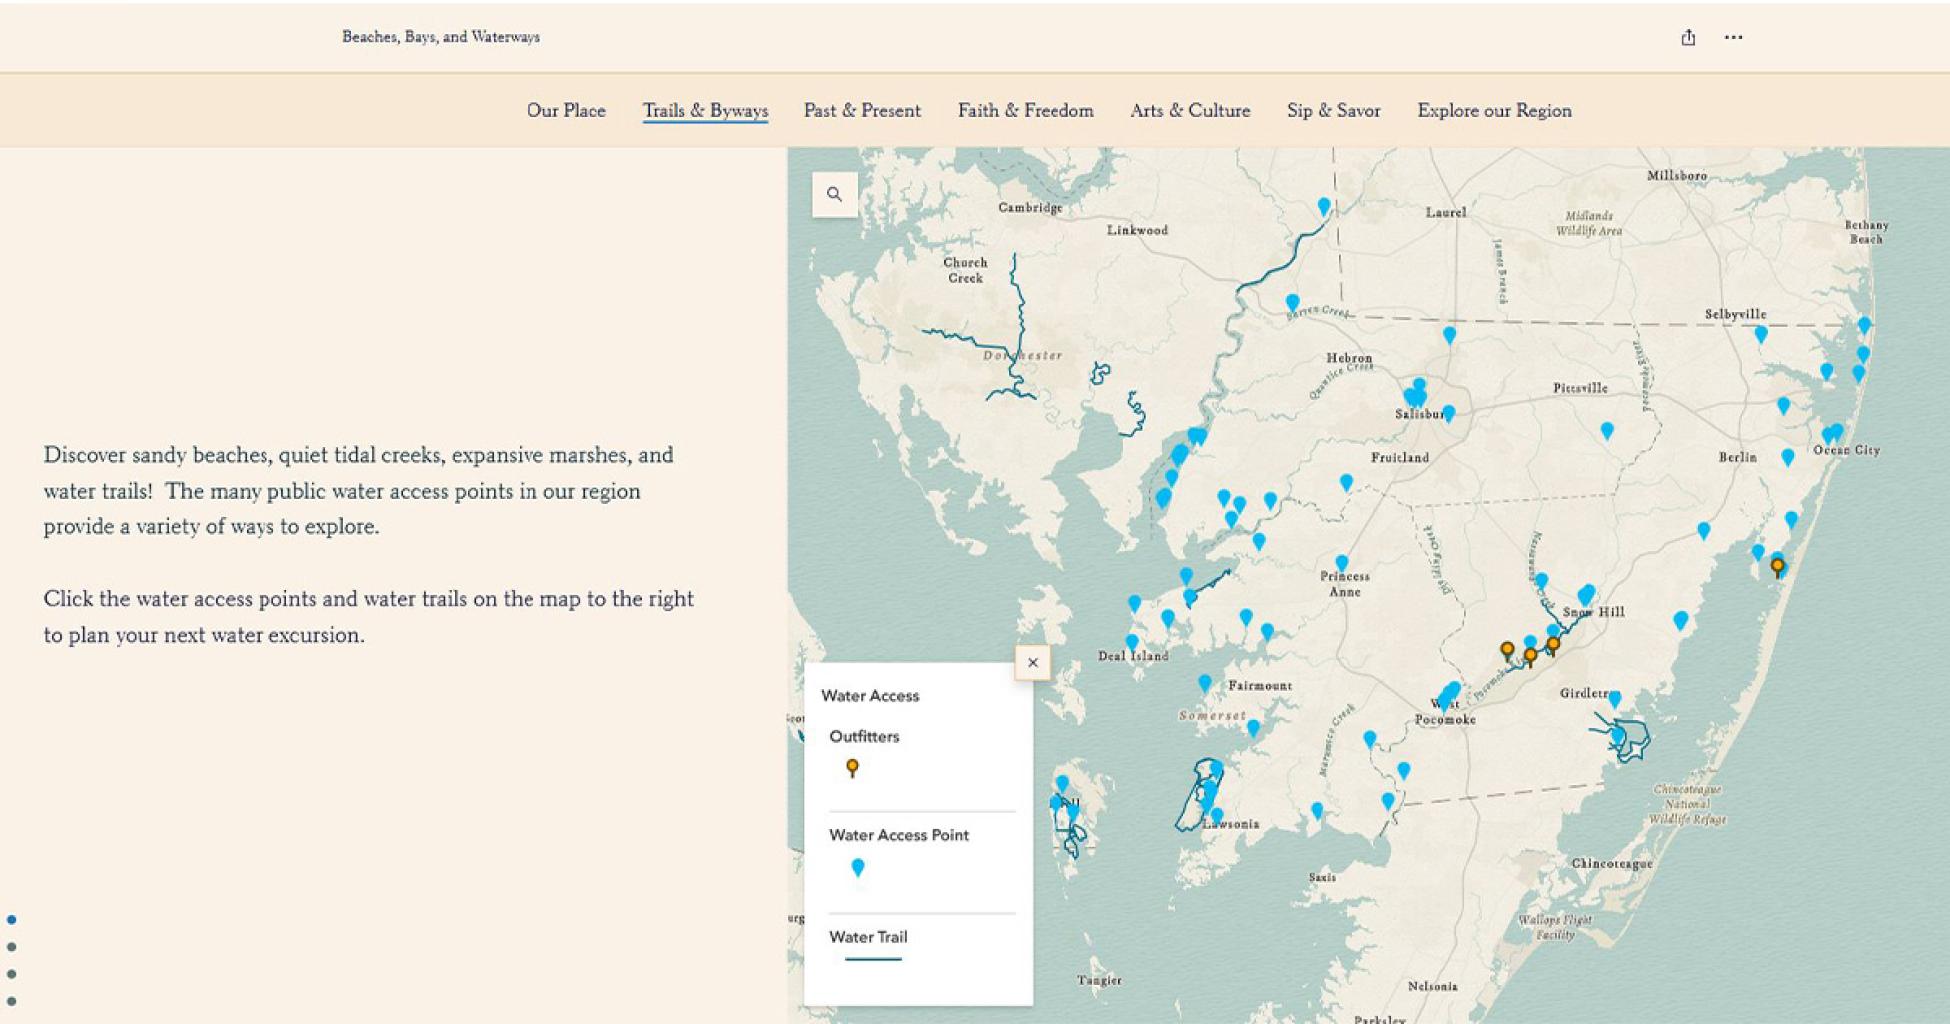Open the more options ellipsis menu

[1733, 37]
